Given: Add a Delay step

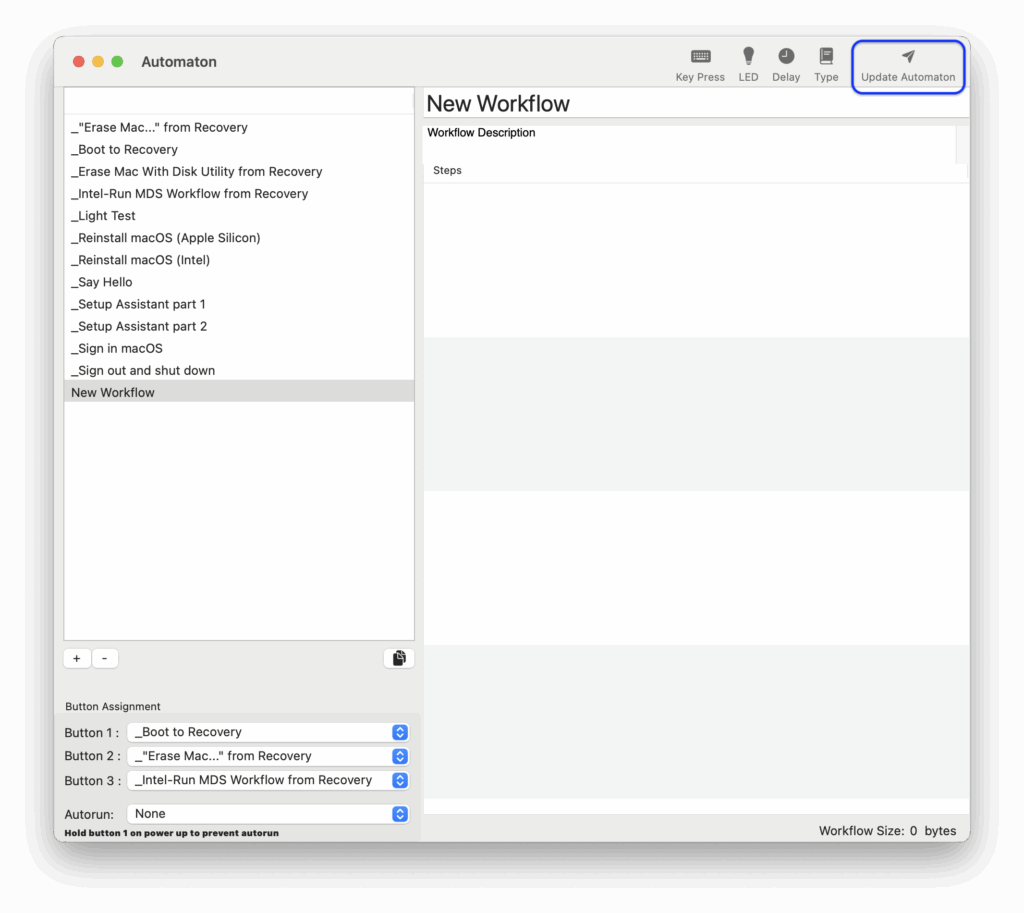Looking at the screenshot, I should pyautogui.click(x=786, y=65).
